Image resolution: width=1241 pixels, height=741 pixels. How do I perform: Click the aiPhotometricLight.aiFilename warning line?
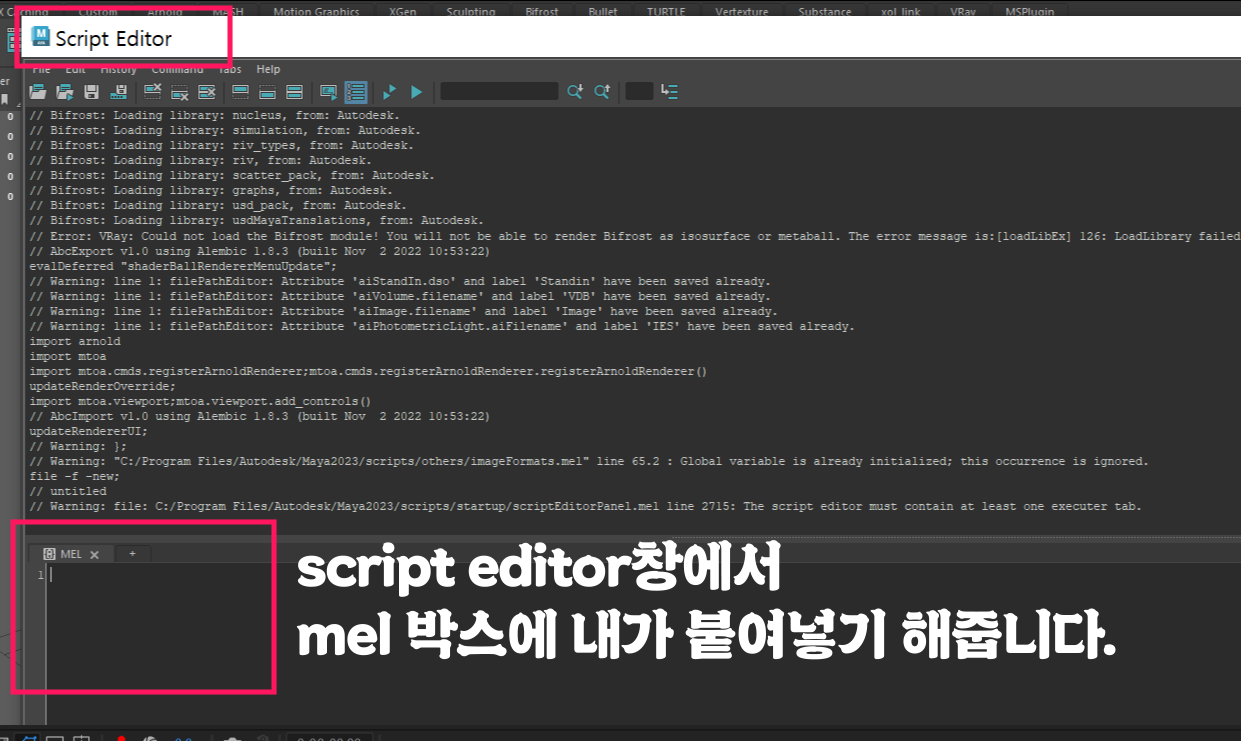tap(442, 326)
